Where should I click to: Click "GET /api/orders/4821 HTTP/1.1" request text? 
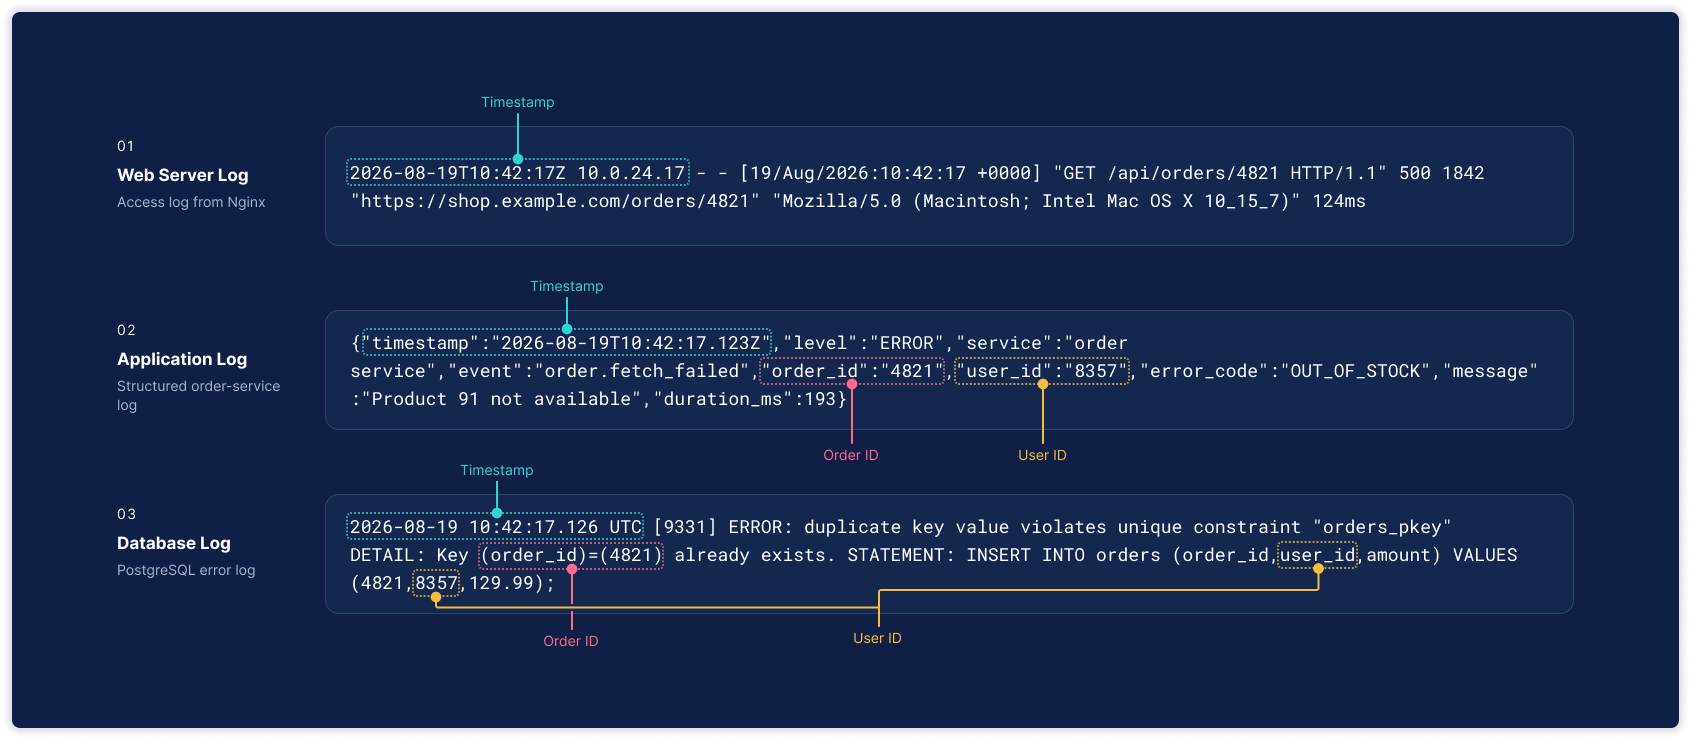coord(1220,173)
